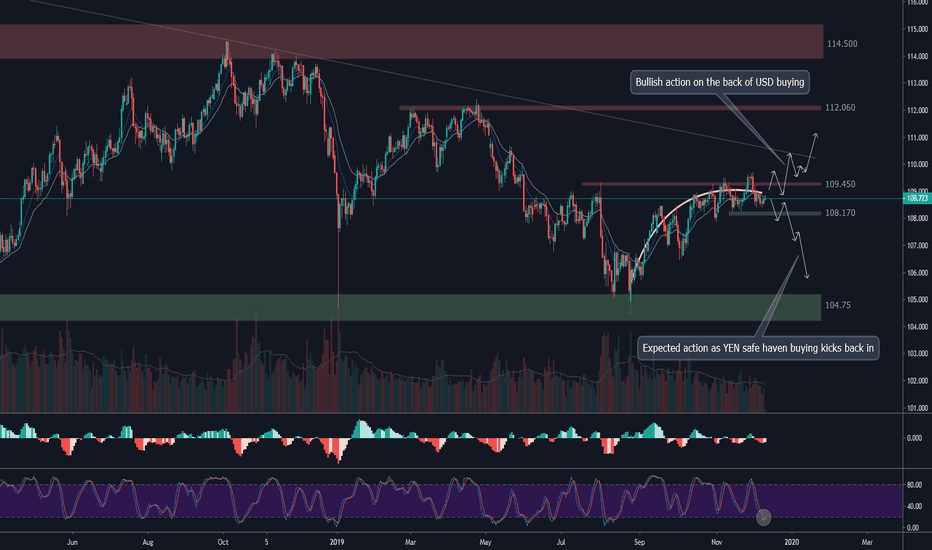The image size is (932, 550).
Task: Click the 103.000 price axis label
Action: click(917, 354)
